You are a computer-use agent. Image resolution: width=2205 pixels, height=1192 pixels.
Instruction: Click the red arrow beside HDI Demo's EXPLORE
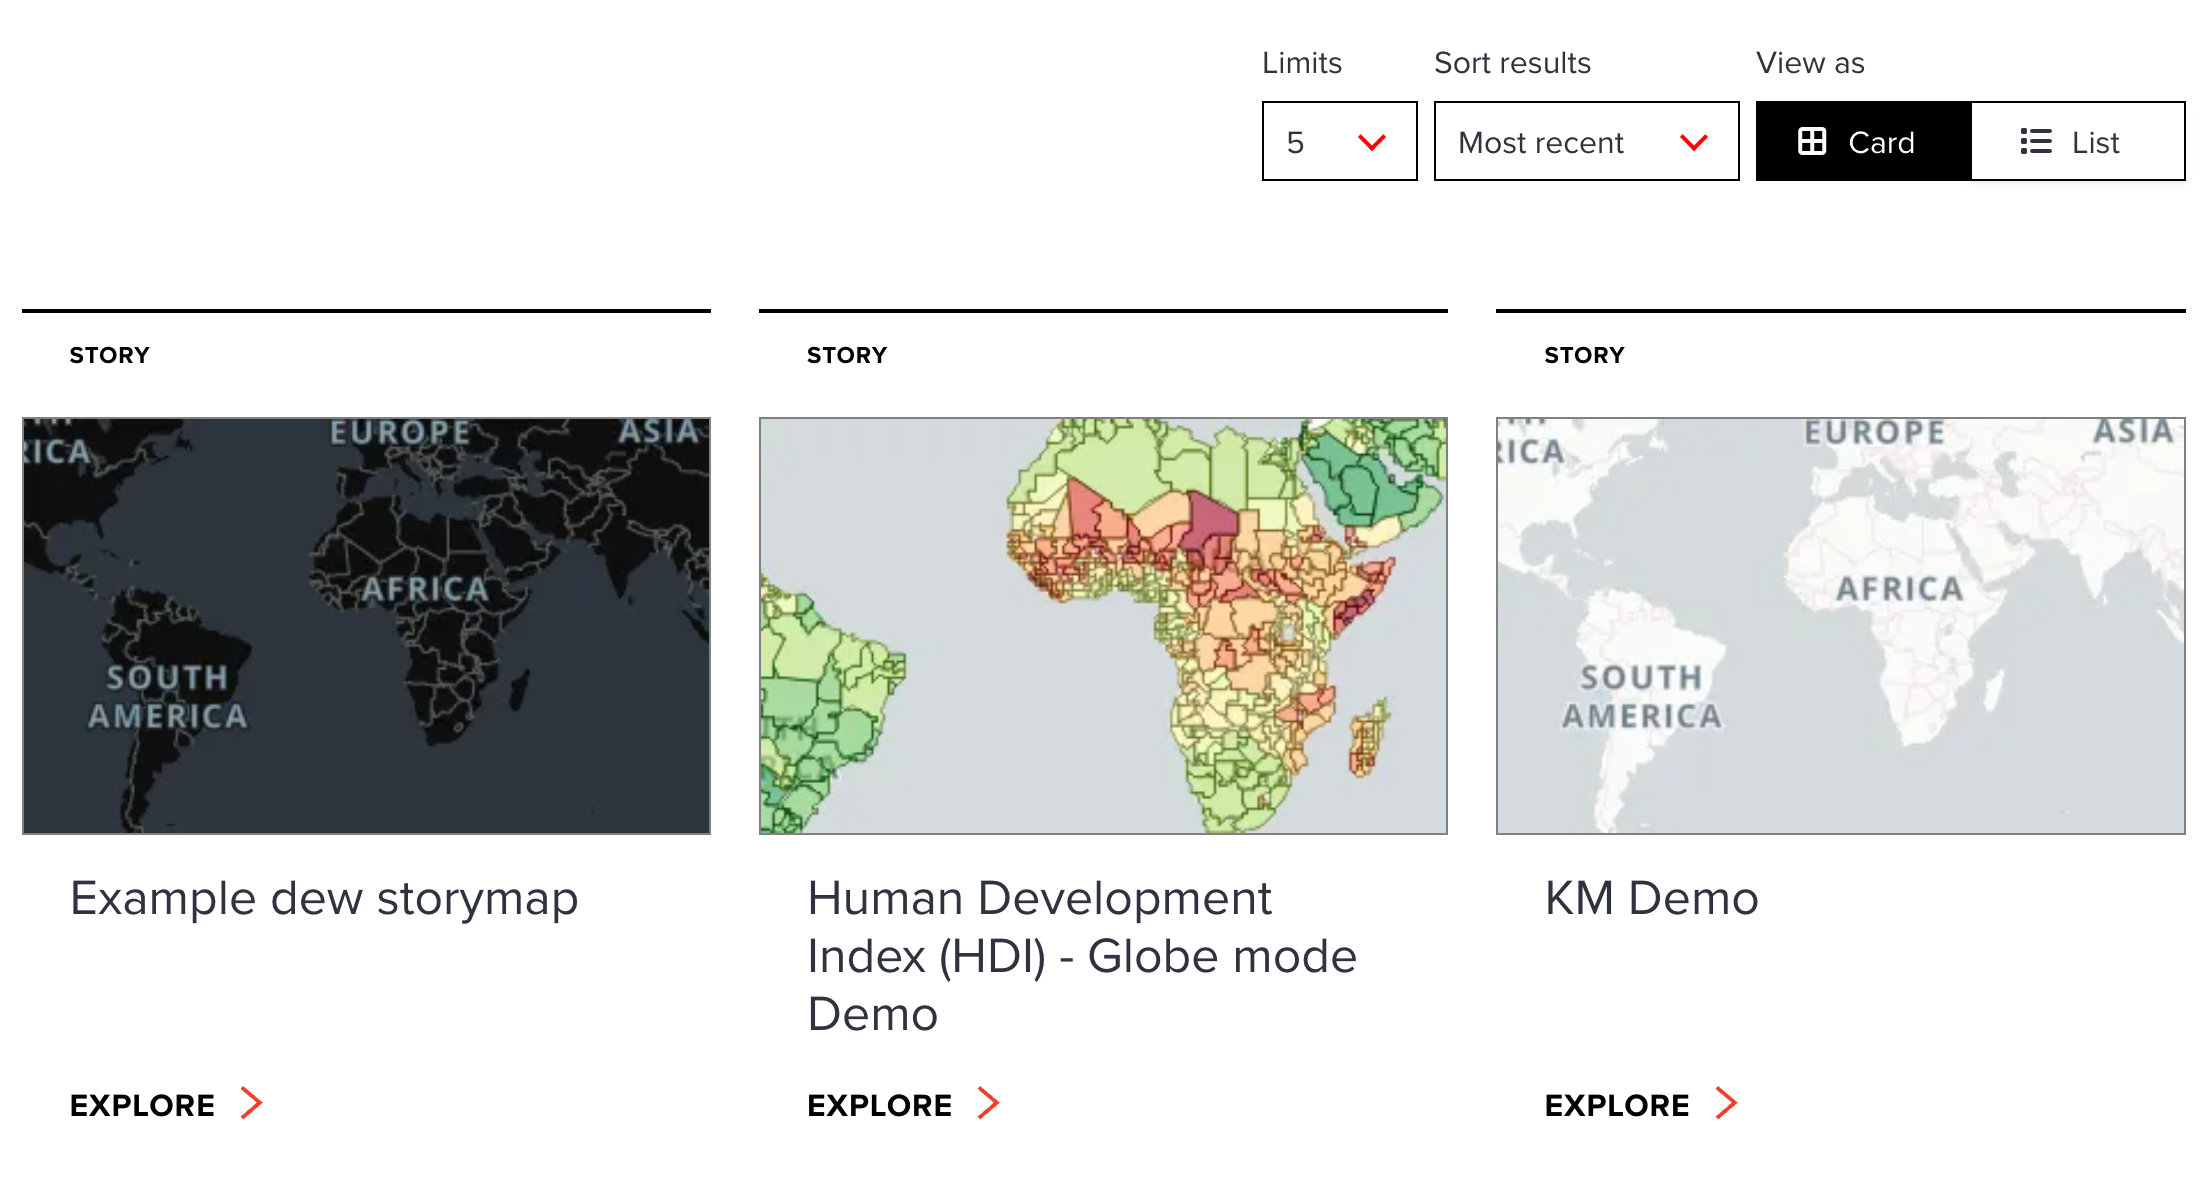[988, 1103]
